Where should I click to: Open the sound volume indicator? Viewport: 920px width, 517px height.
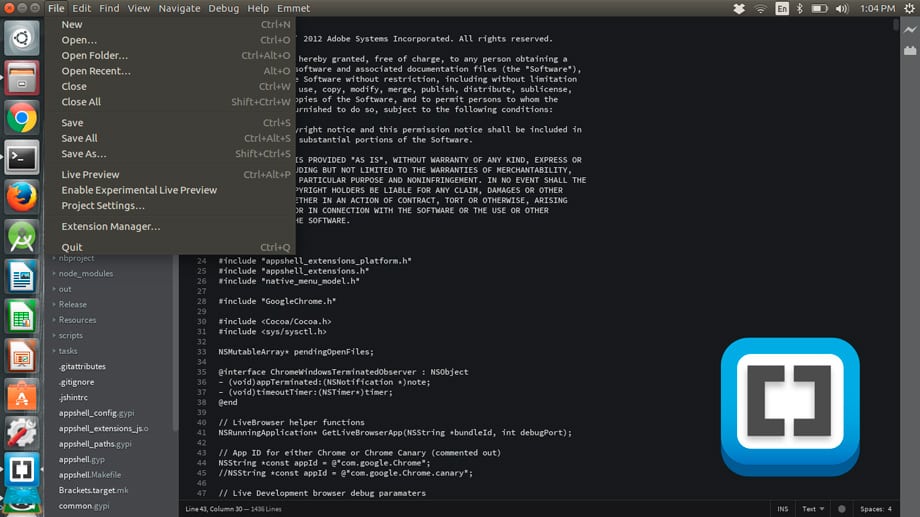(x=842, y=9)
